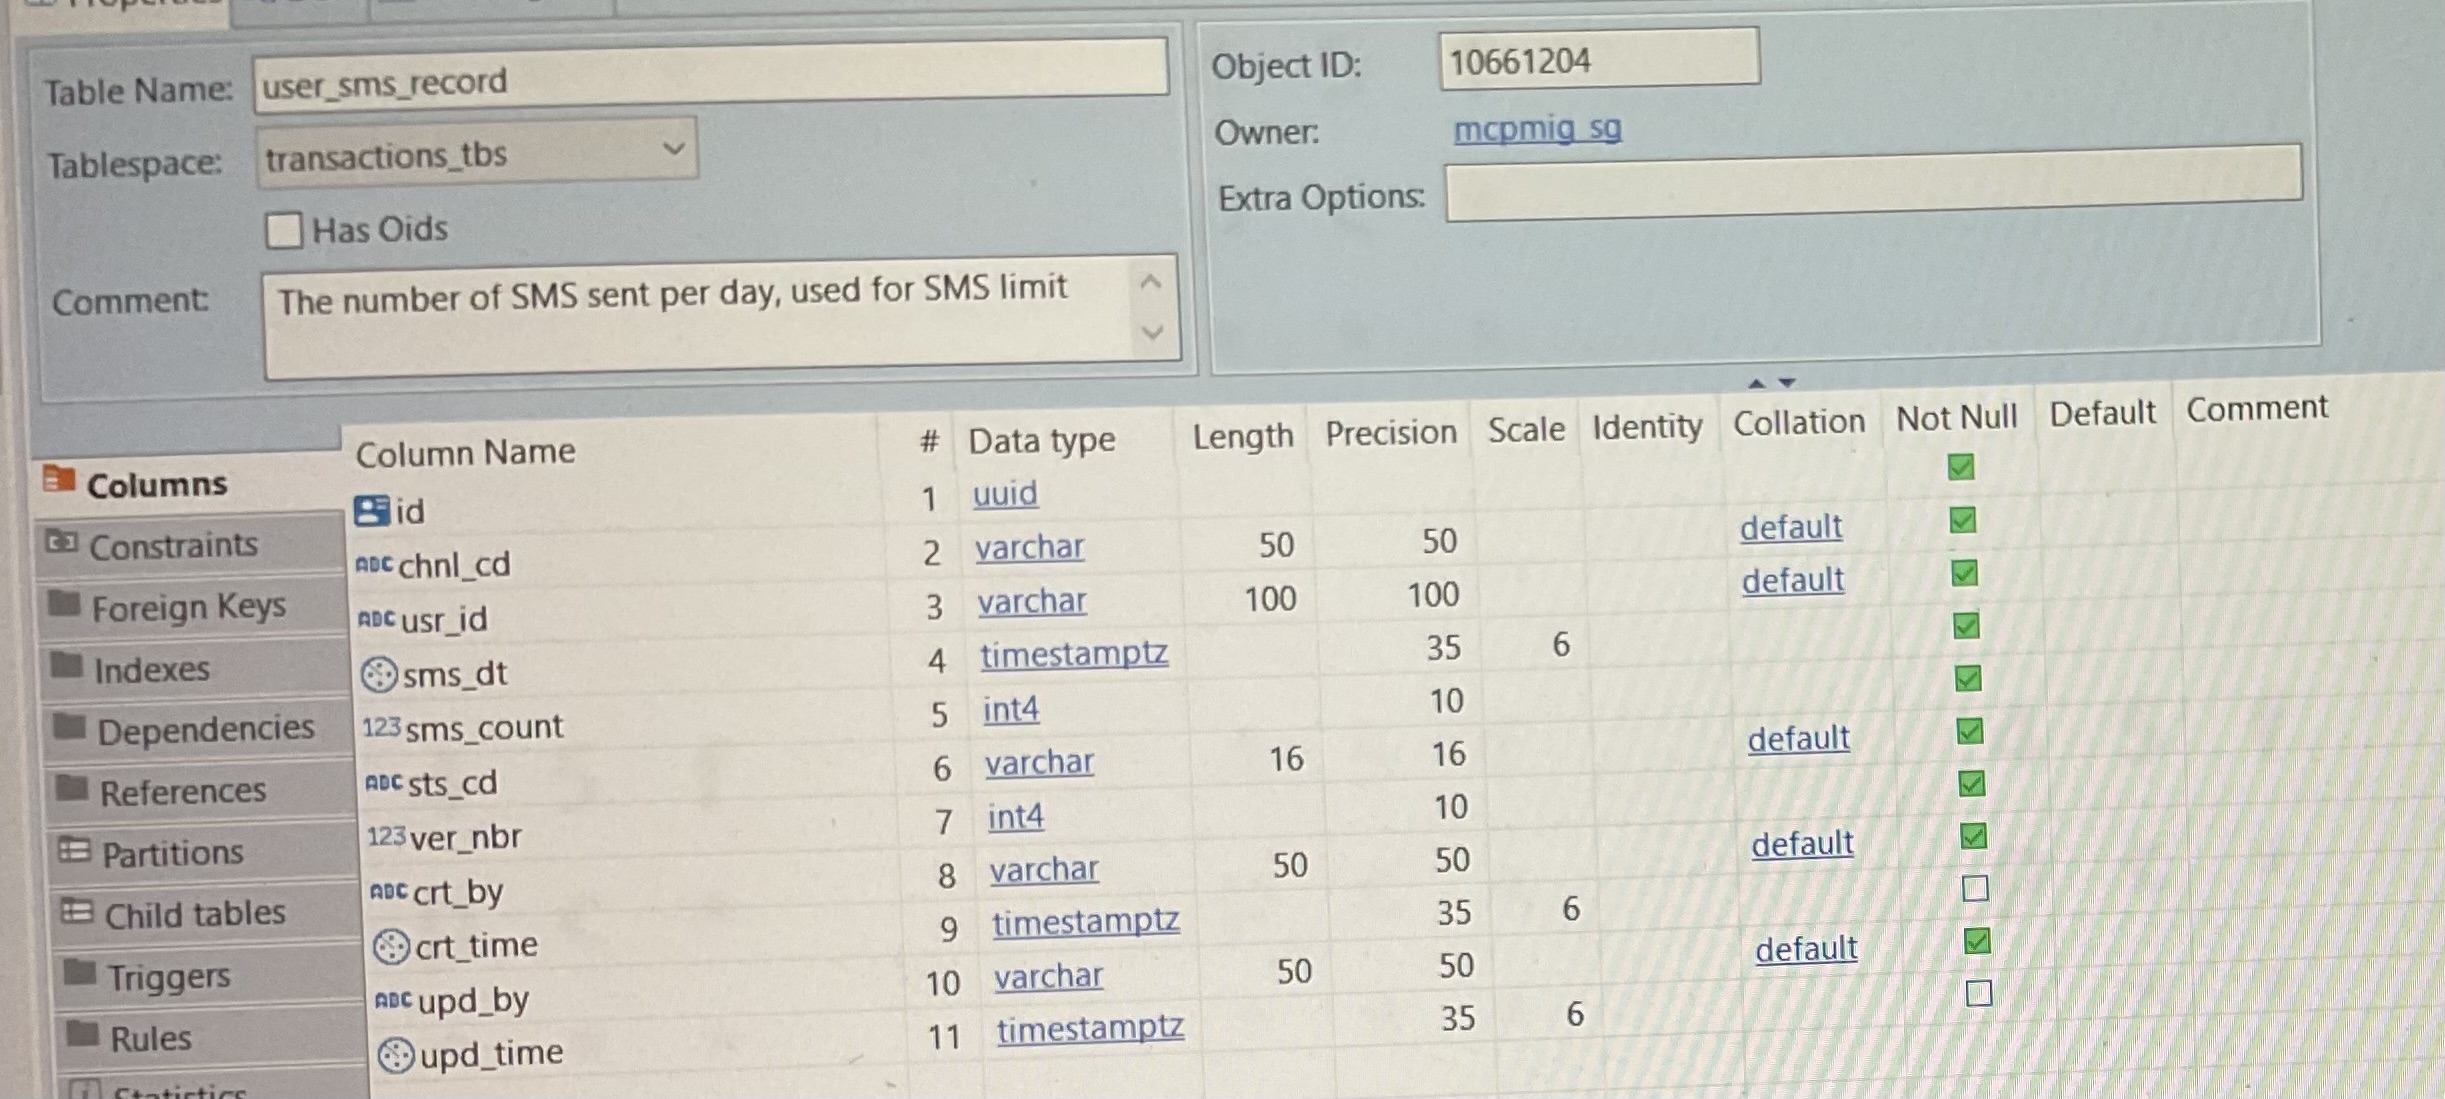Click the uuid data type link
Image resolution: width=2445 pixels, height=1099 pixels.
1005,493
